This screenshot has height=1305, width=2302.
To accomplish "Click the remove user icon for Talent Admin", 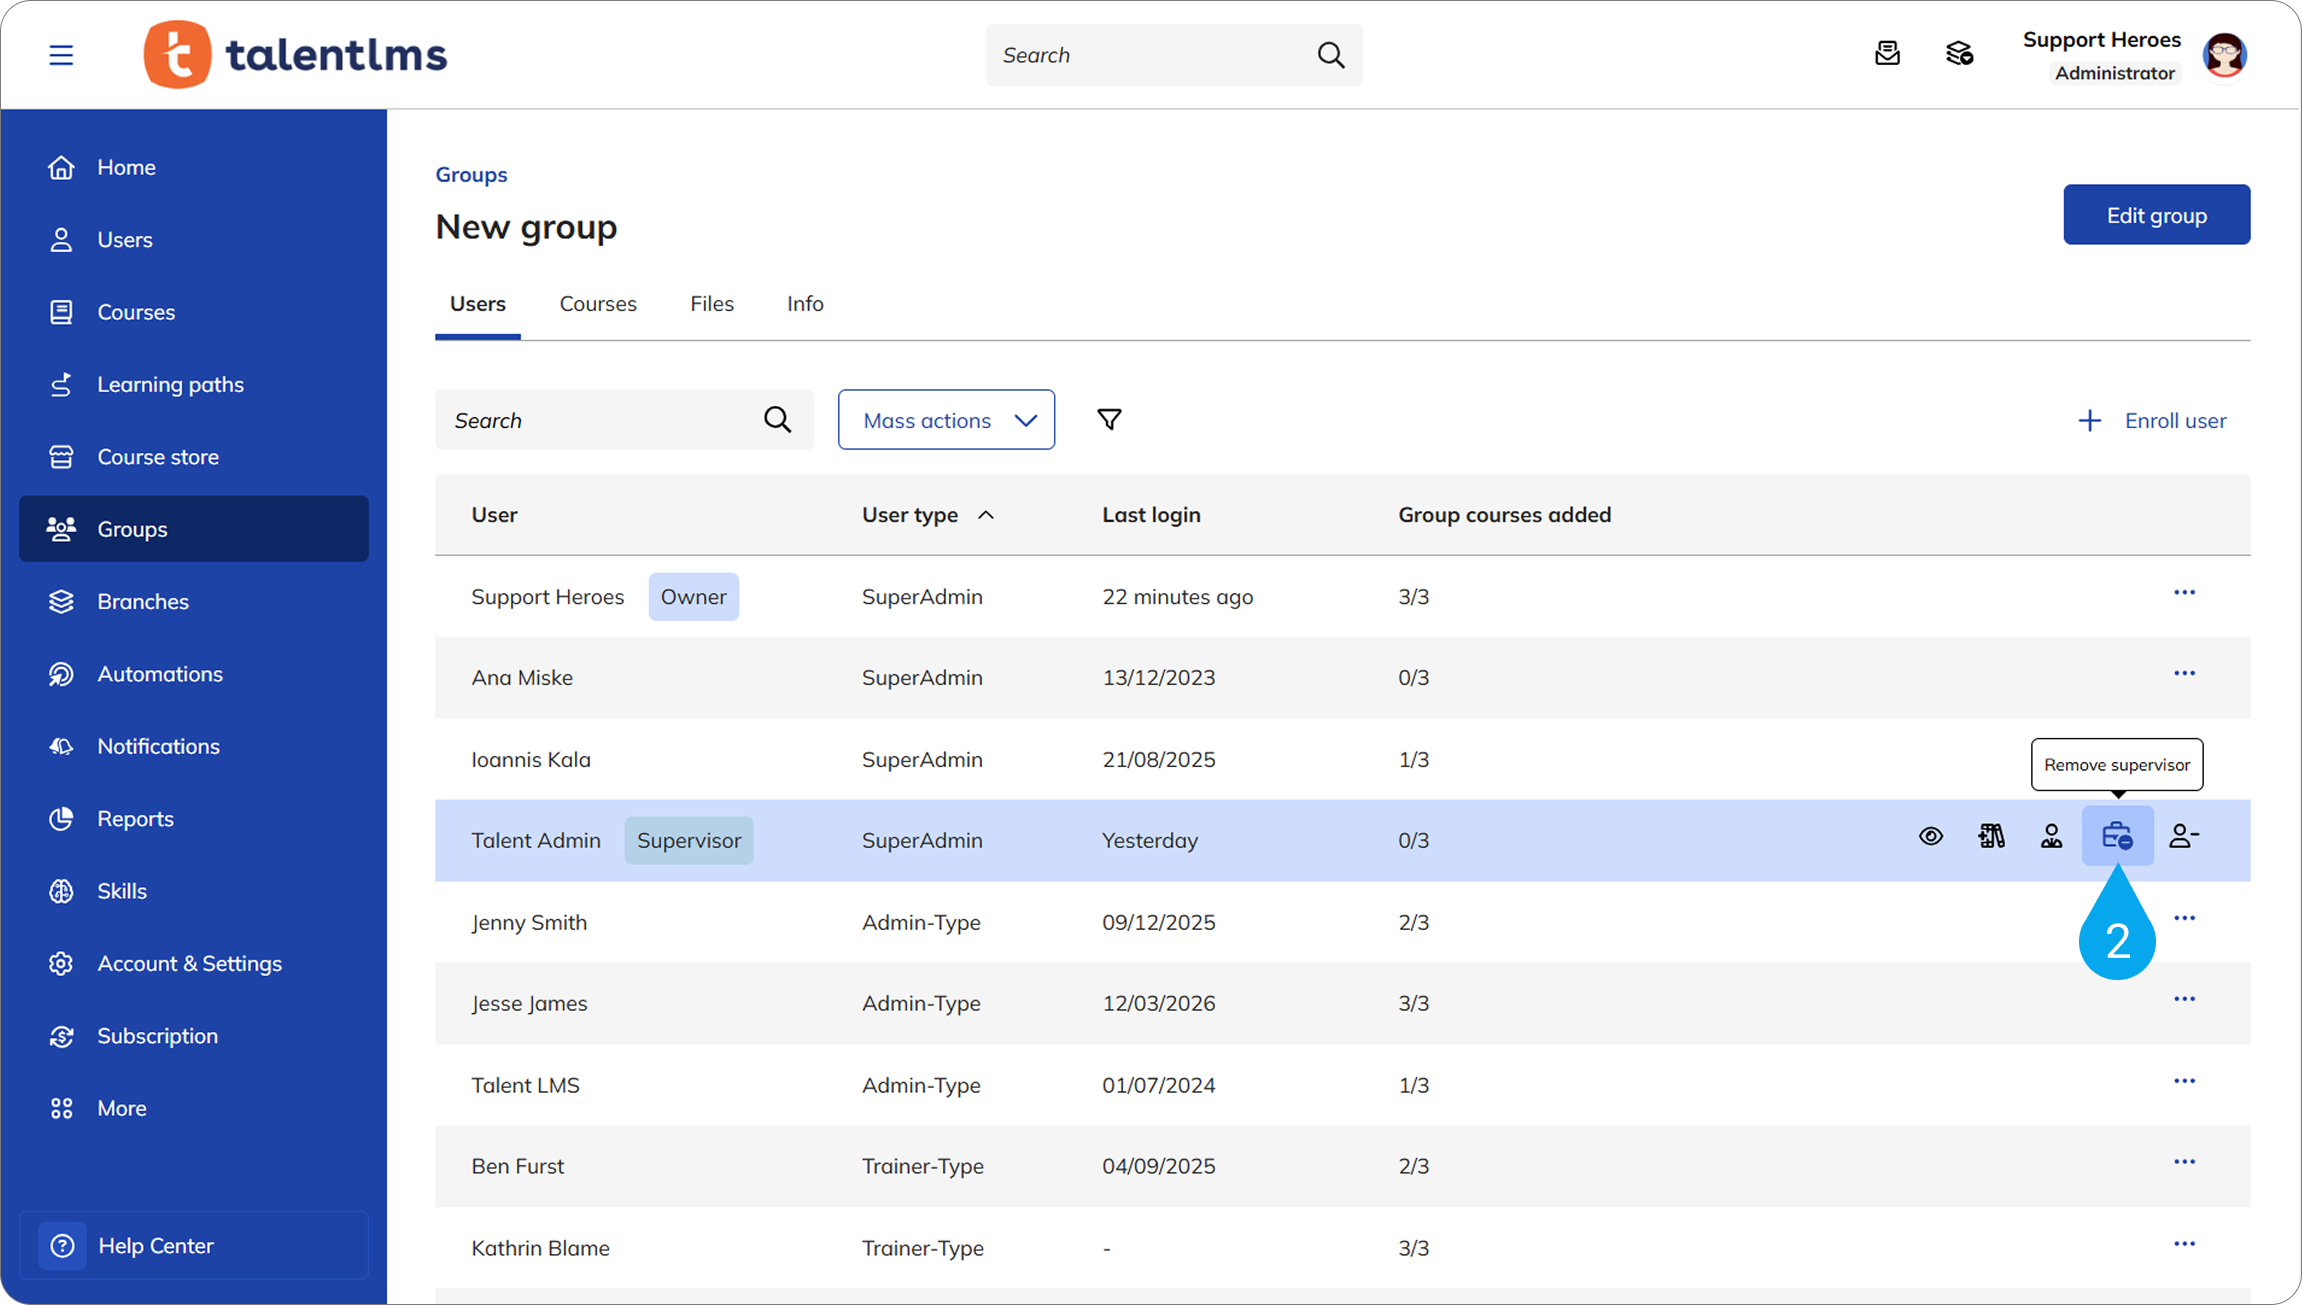I will [2183, 836].
